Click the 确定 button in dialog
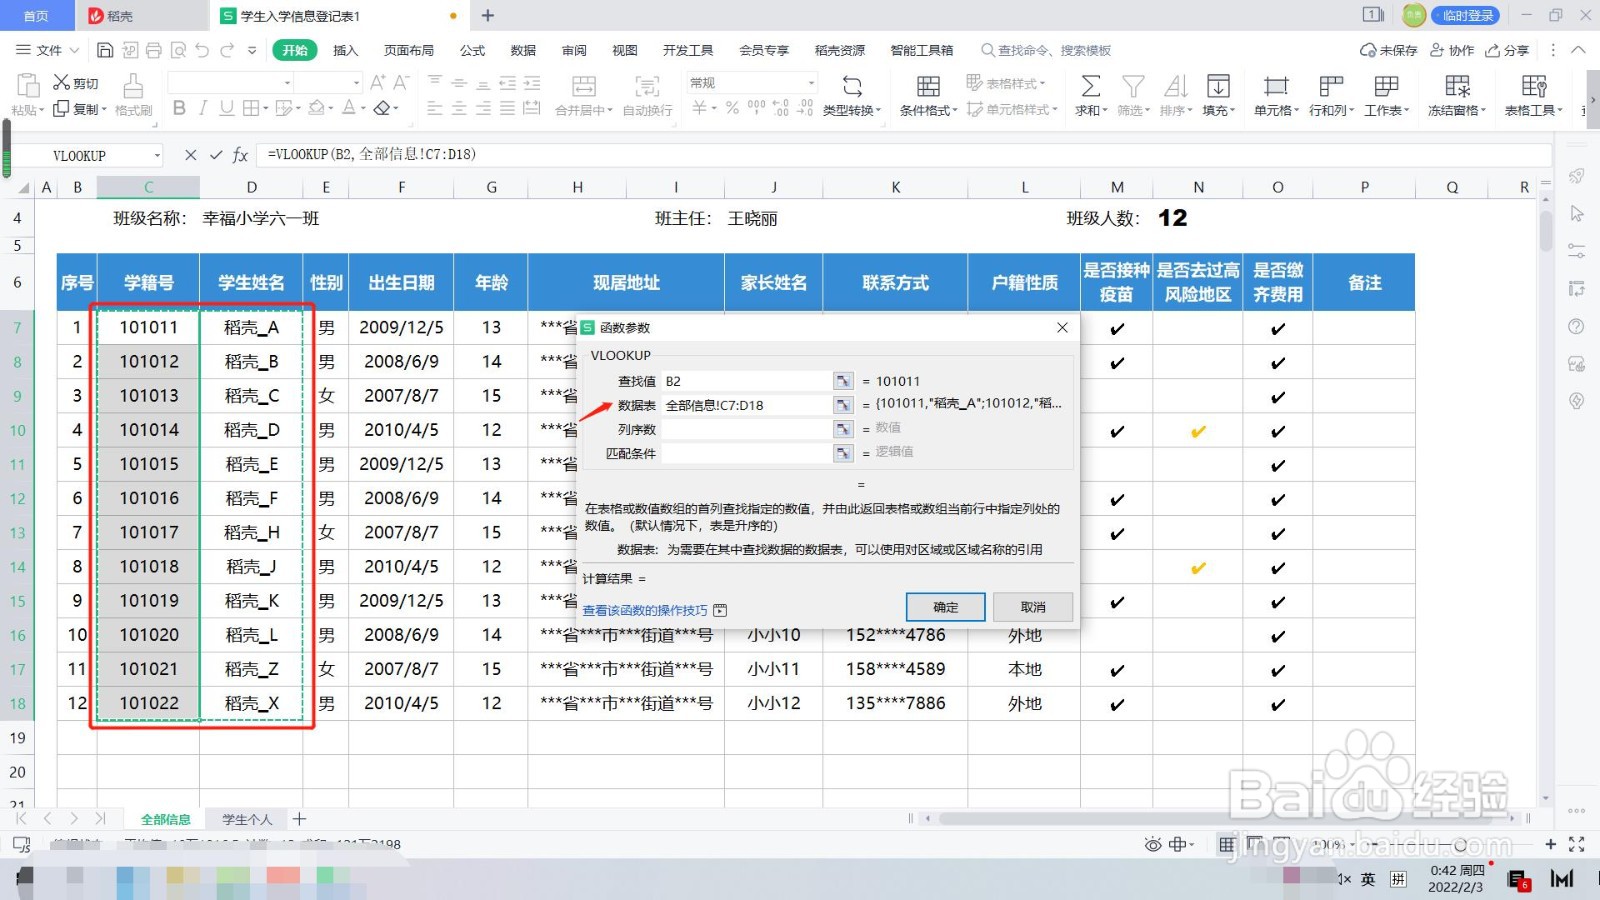 tap(945, 607)
